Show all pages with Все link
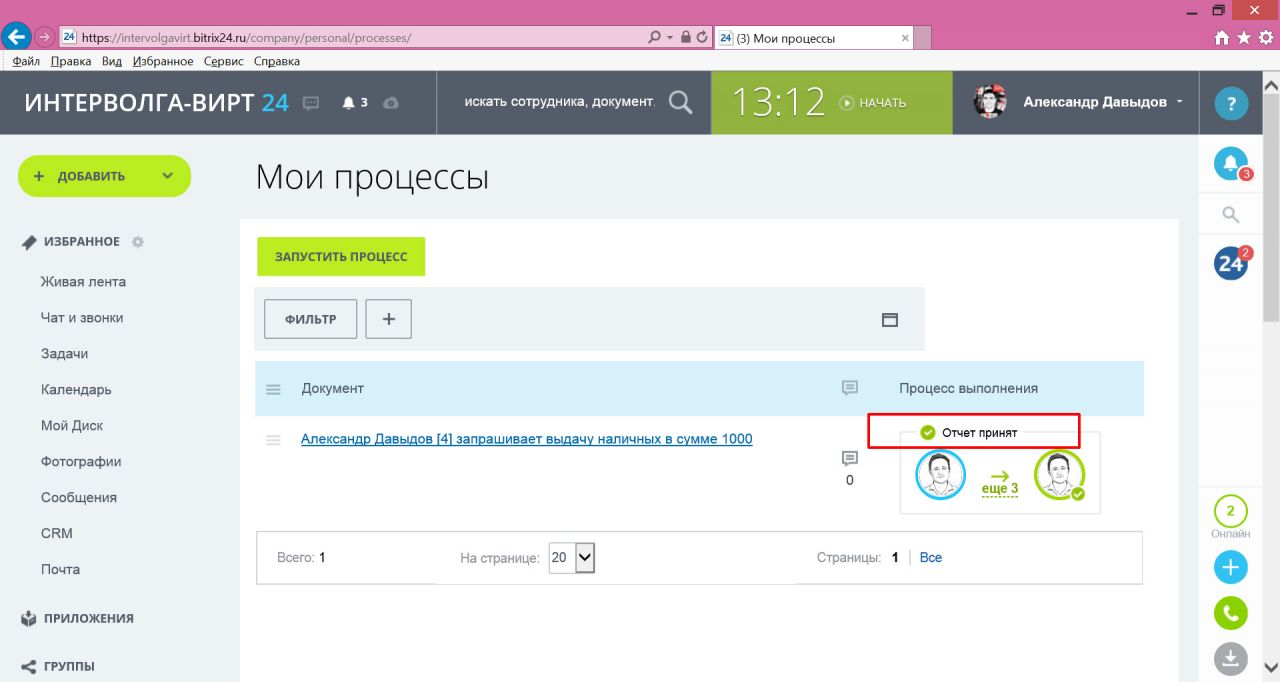The width and height of the screenshot is (1280, 682). pos(931,557)
